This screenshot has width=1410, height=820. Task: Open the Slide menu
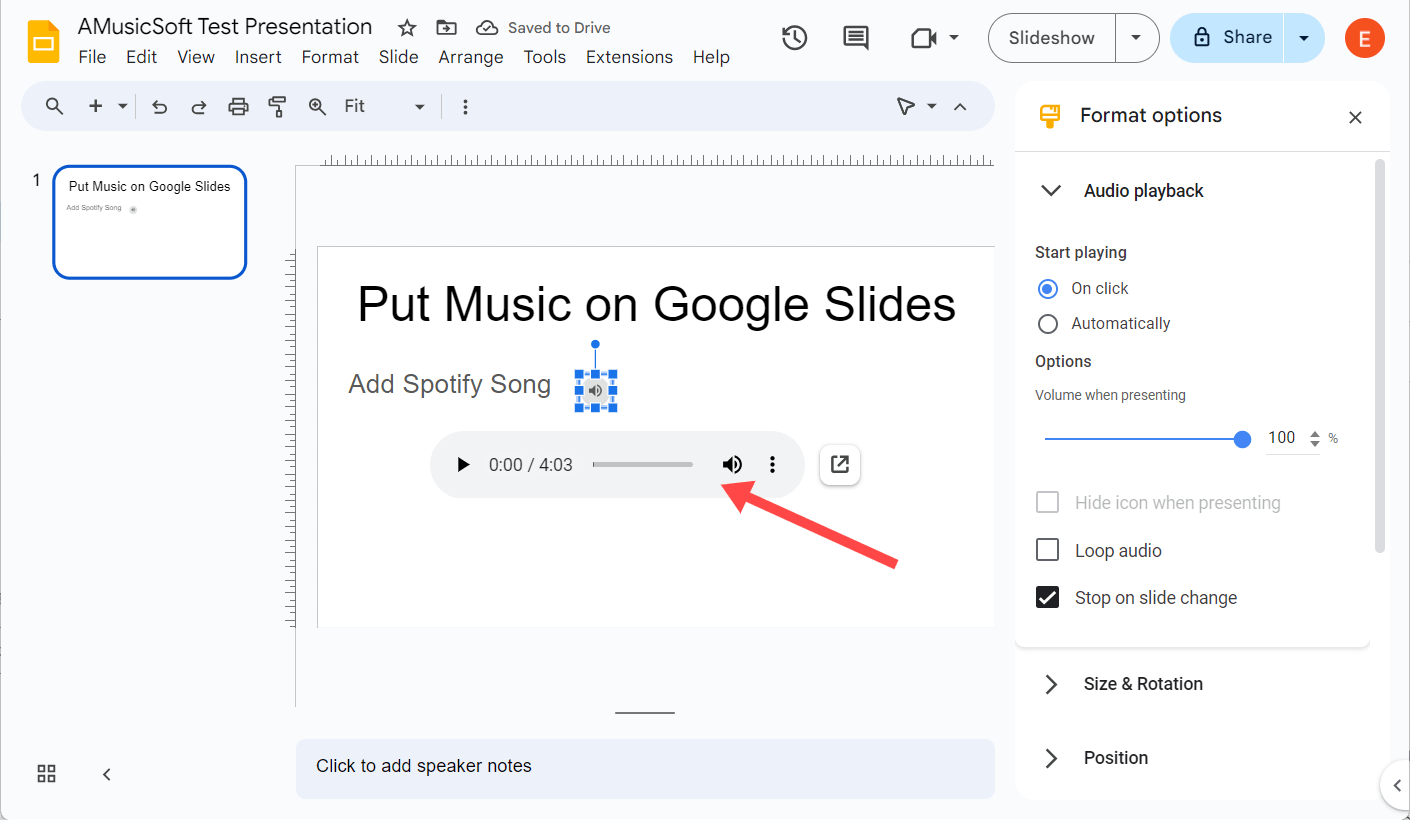[398, 57]
